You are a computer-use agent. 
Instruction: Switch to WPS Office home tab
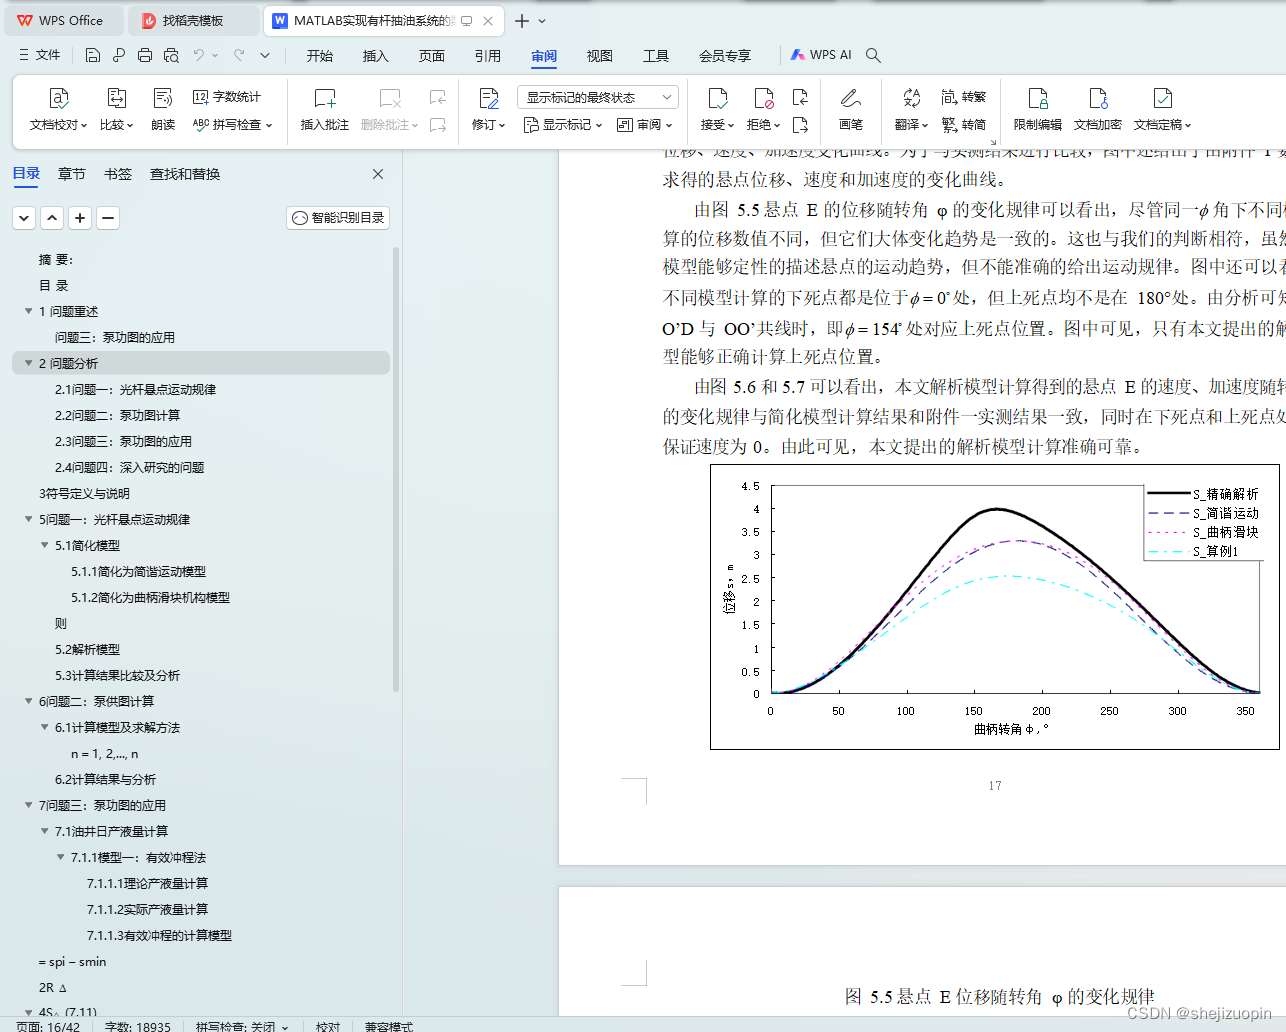[62, 20]
